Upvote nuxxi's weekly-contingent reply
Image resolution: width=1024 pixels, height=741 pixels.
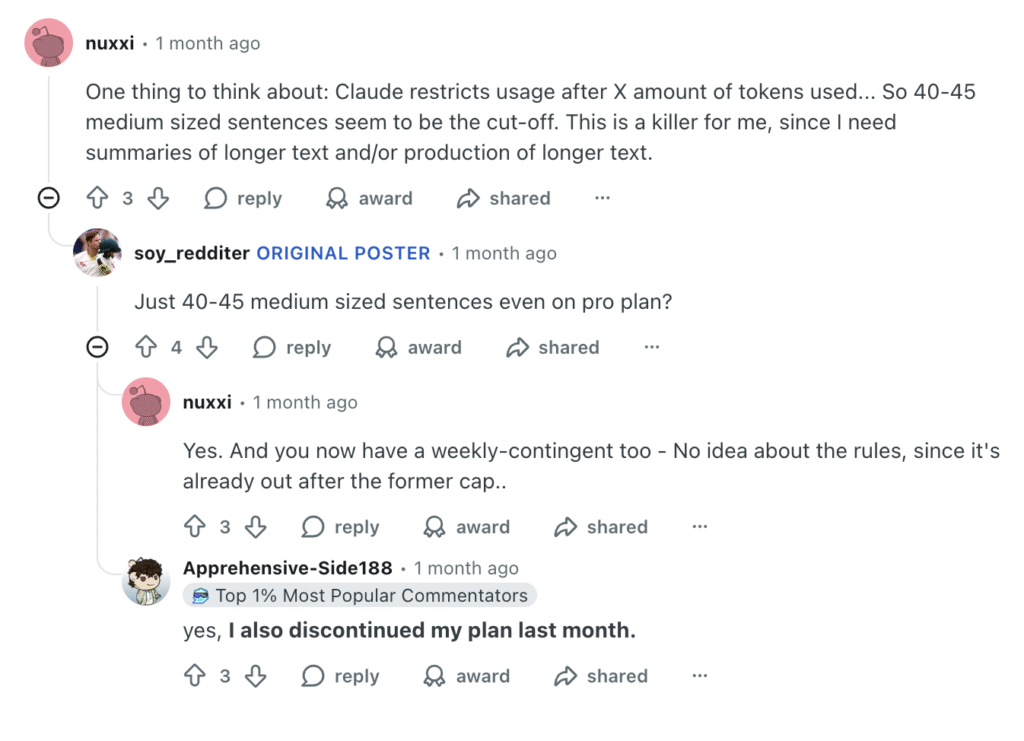[x=195, y=526]
